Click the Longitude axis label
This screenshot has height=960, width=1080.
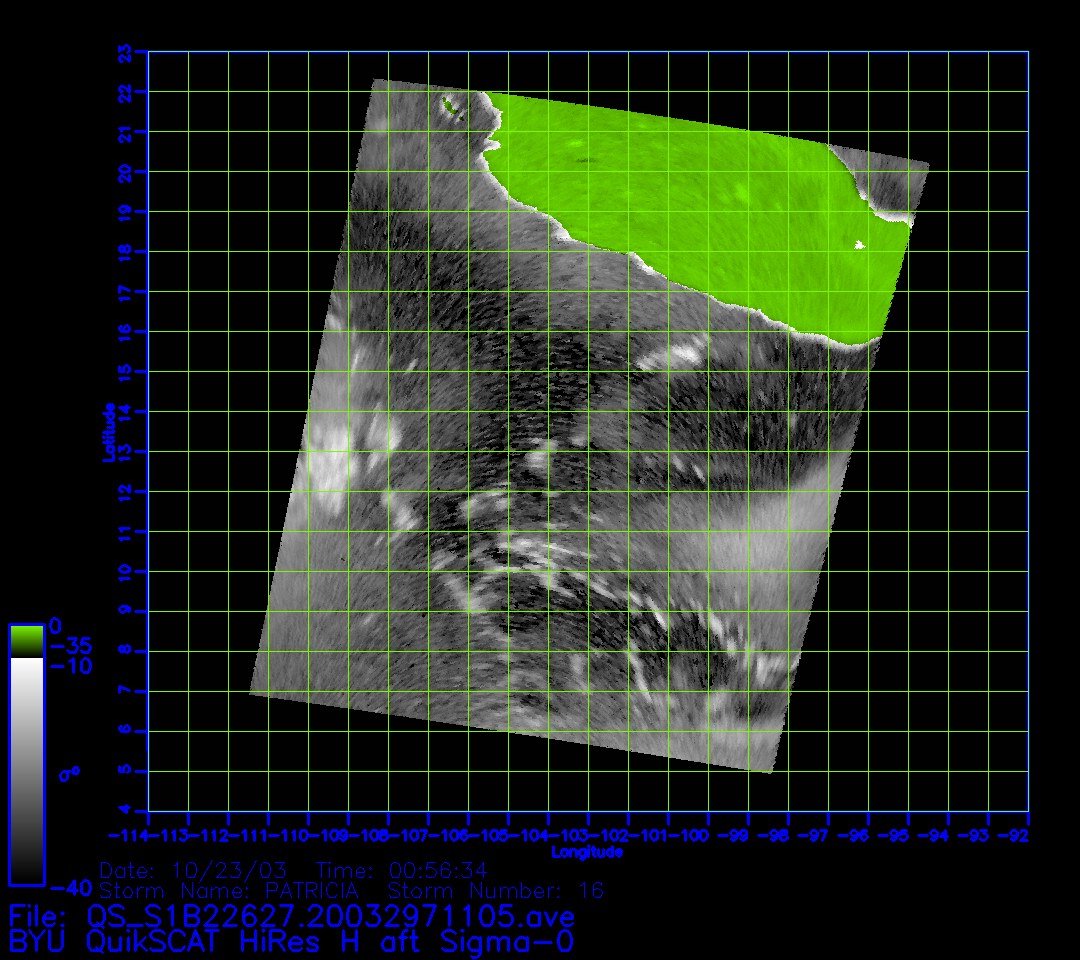pos(588,852)
